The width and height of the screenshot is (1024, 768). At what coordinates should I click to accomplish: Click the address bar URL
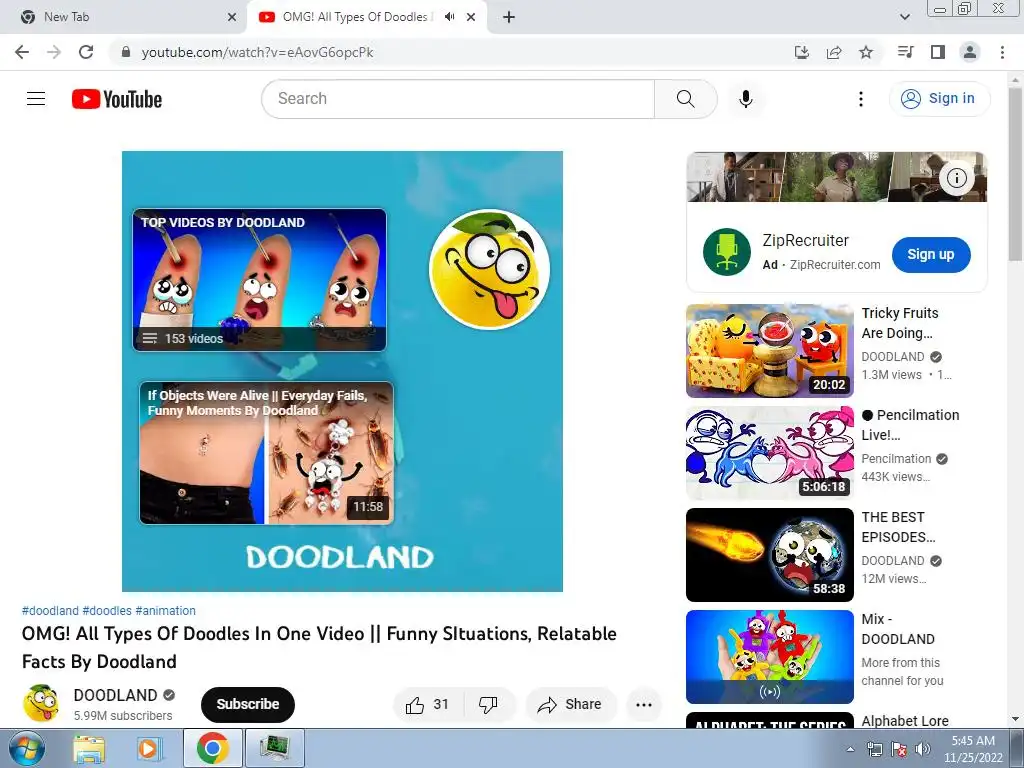pyautogui.click(x=257, y=52)
